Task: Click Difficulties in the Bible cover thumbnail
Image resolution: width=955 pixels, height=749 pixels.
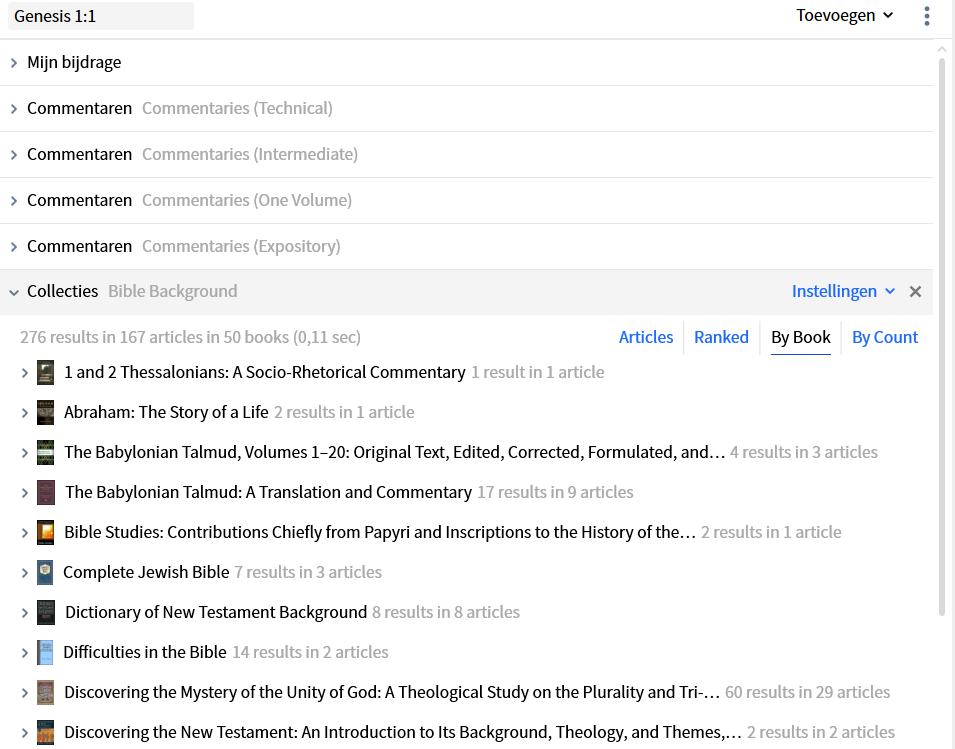Action: tap(45, 653)
